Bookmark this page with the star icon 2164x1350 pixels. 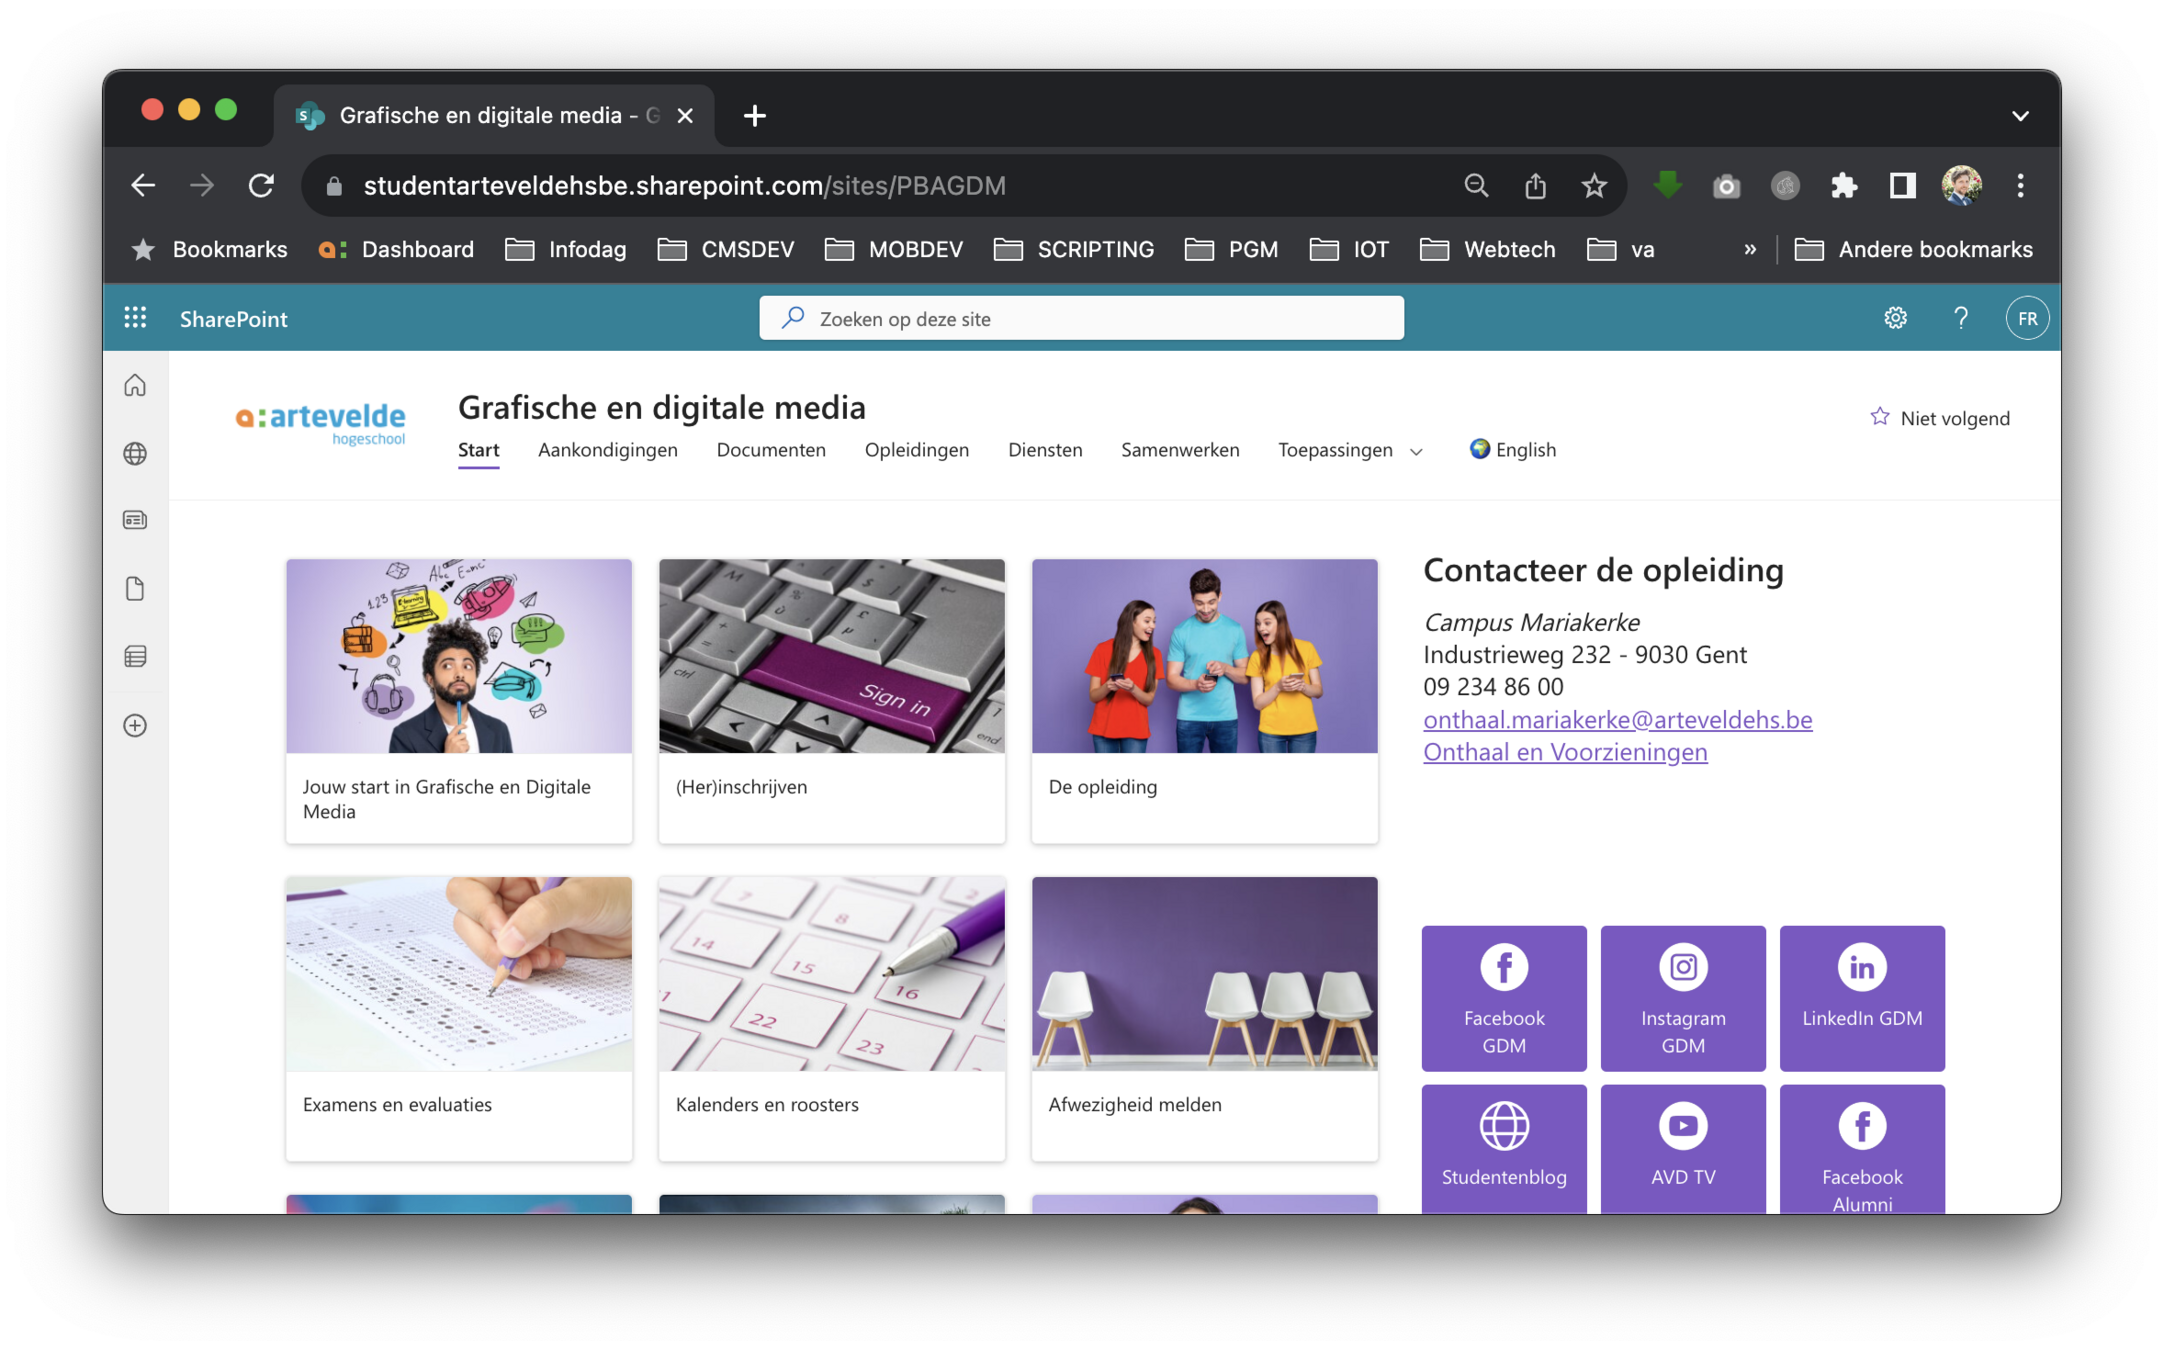tap(1594, 186)
